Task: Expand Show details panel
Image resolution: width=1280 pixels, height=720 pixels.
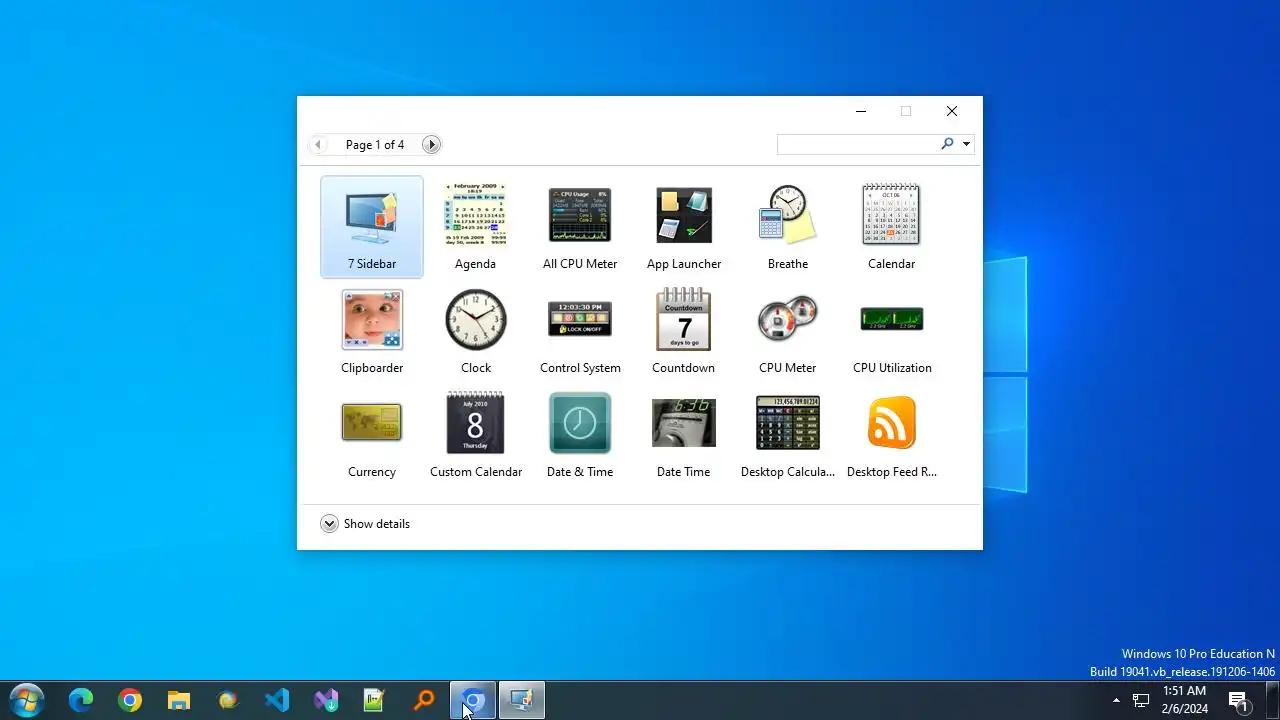Action: pos(365,524)
